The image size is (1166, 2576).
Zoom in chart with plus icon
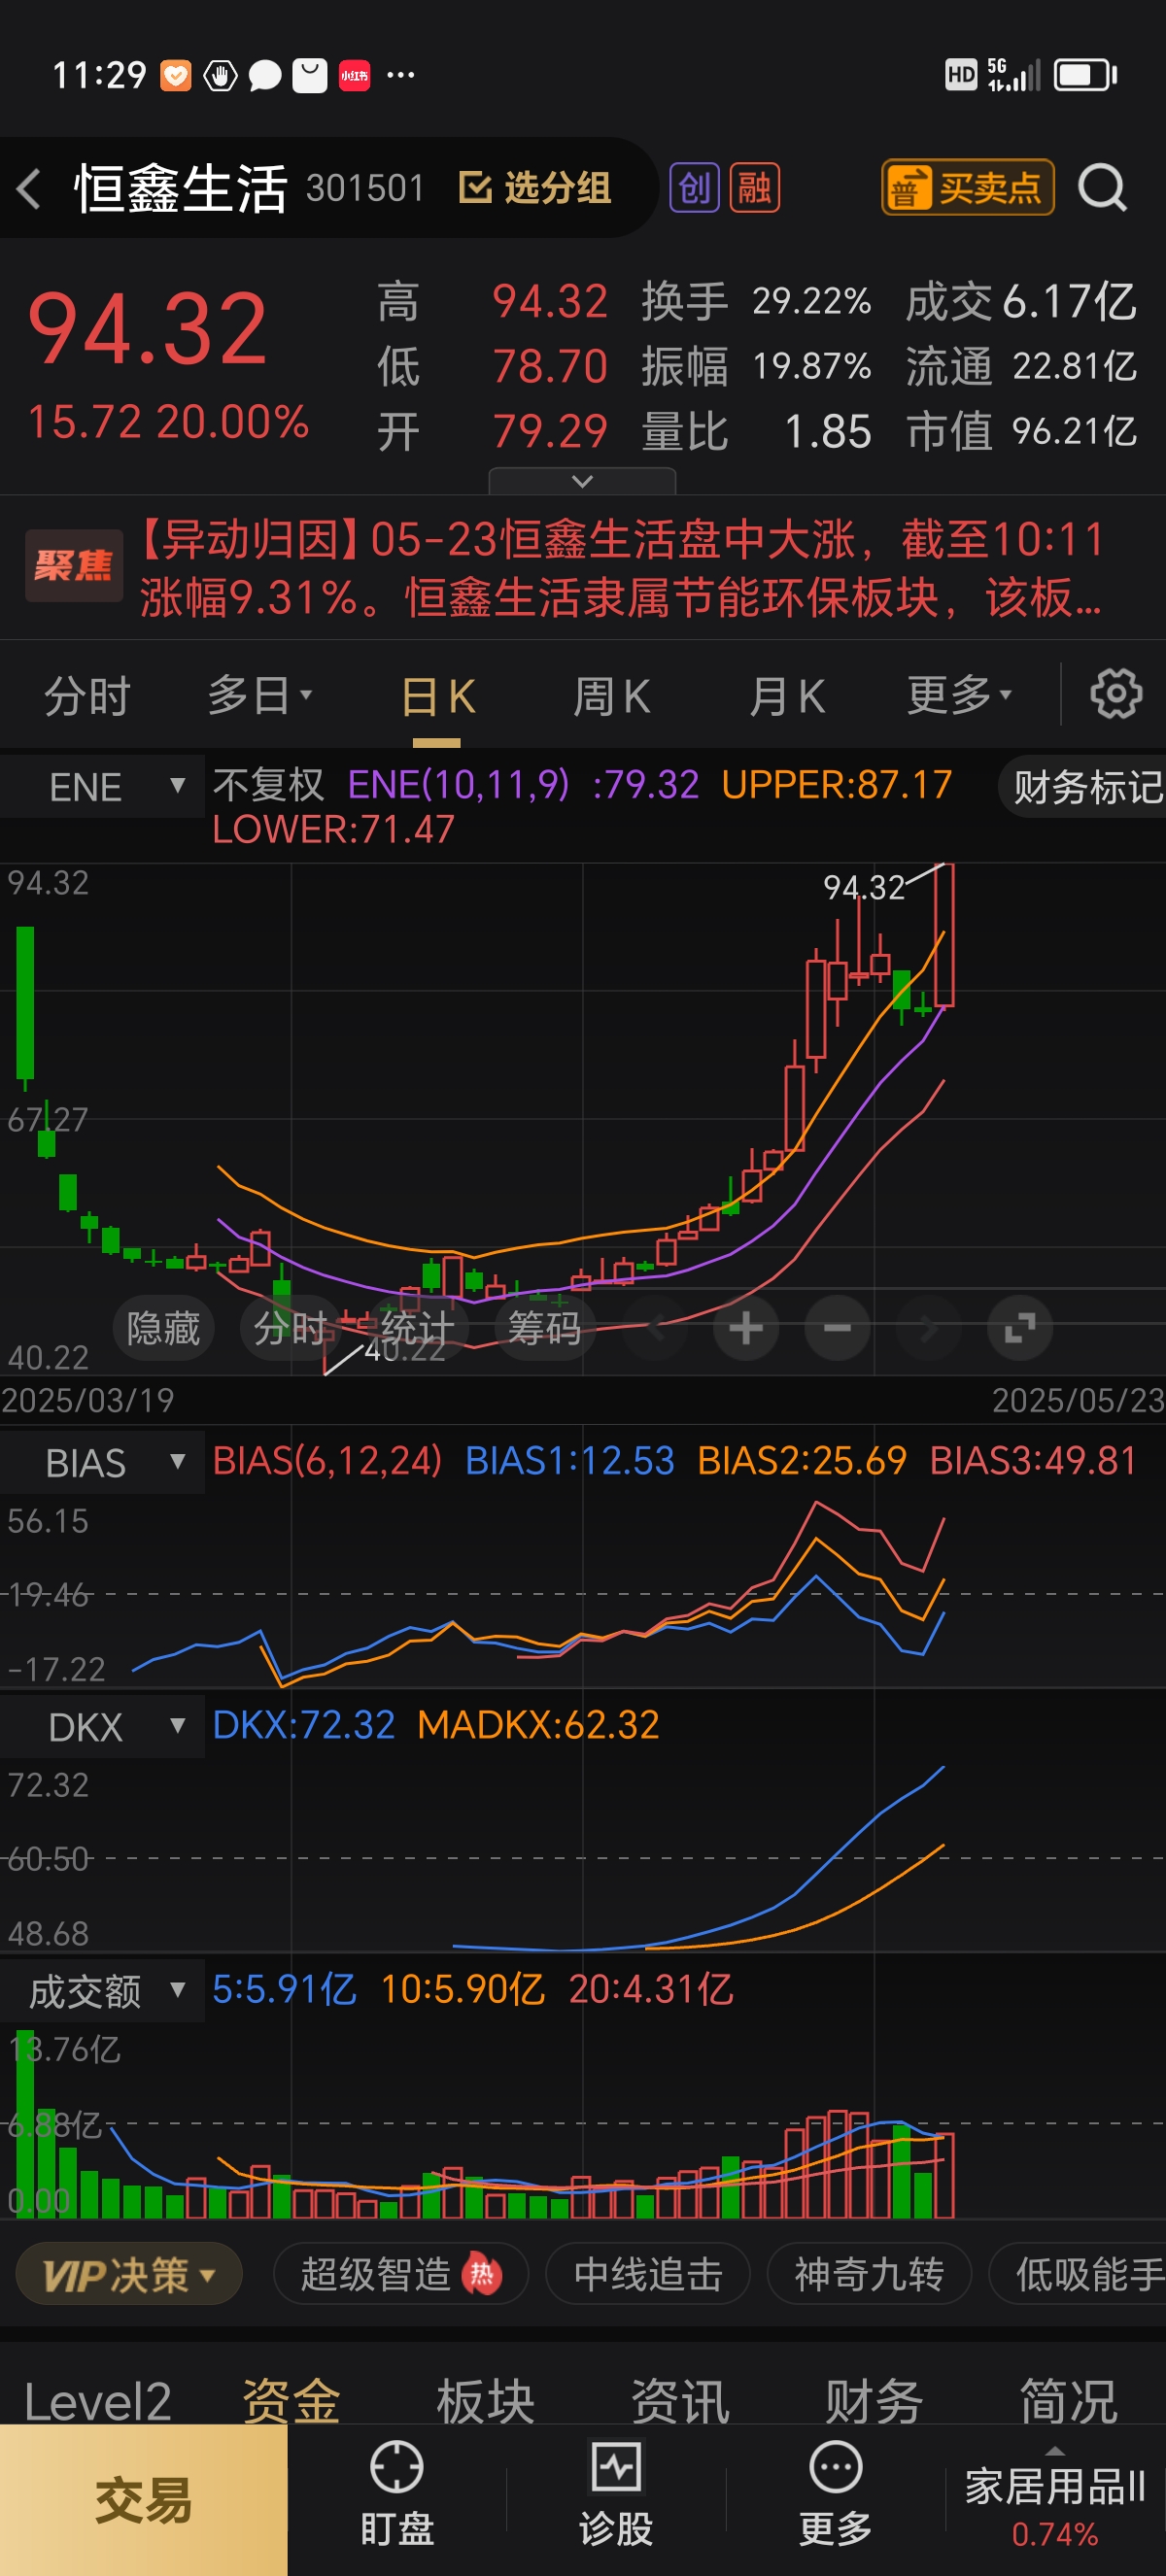click(x=746, y=1328)
